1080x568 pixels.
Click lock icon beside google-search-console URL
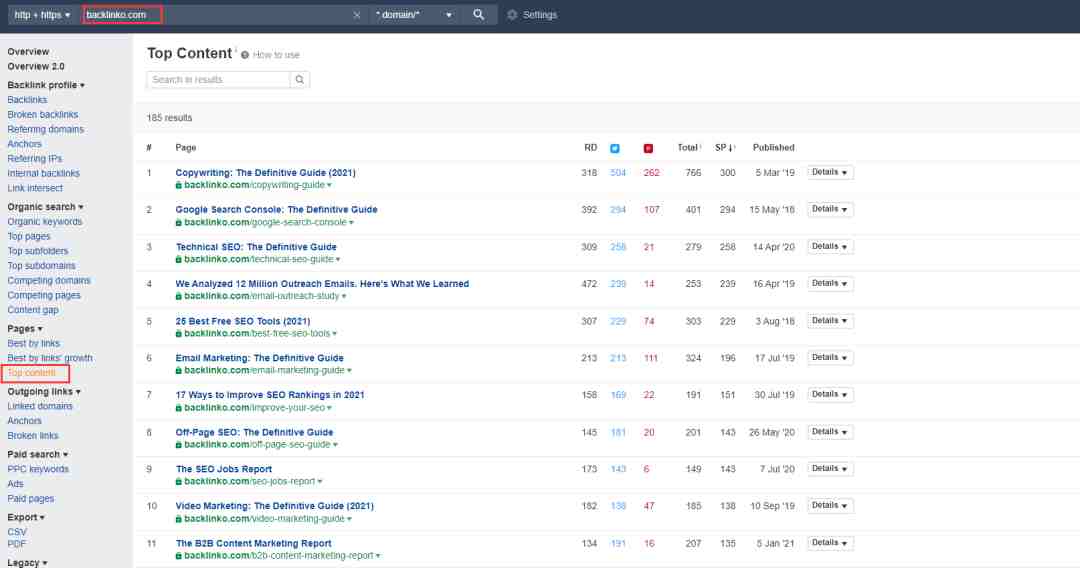pos(178,222)
